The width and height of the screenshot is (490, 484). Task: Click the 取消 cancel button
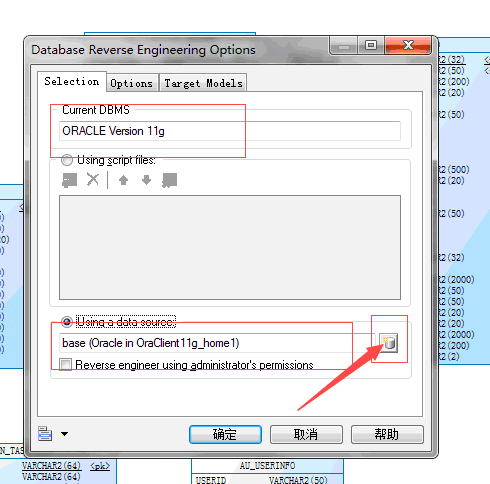tap(306, 434)
